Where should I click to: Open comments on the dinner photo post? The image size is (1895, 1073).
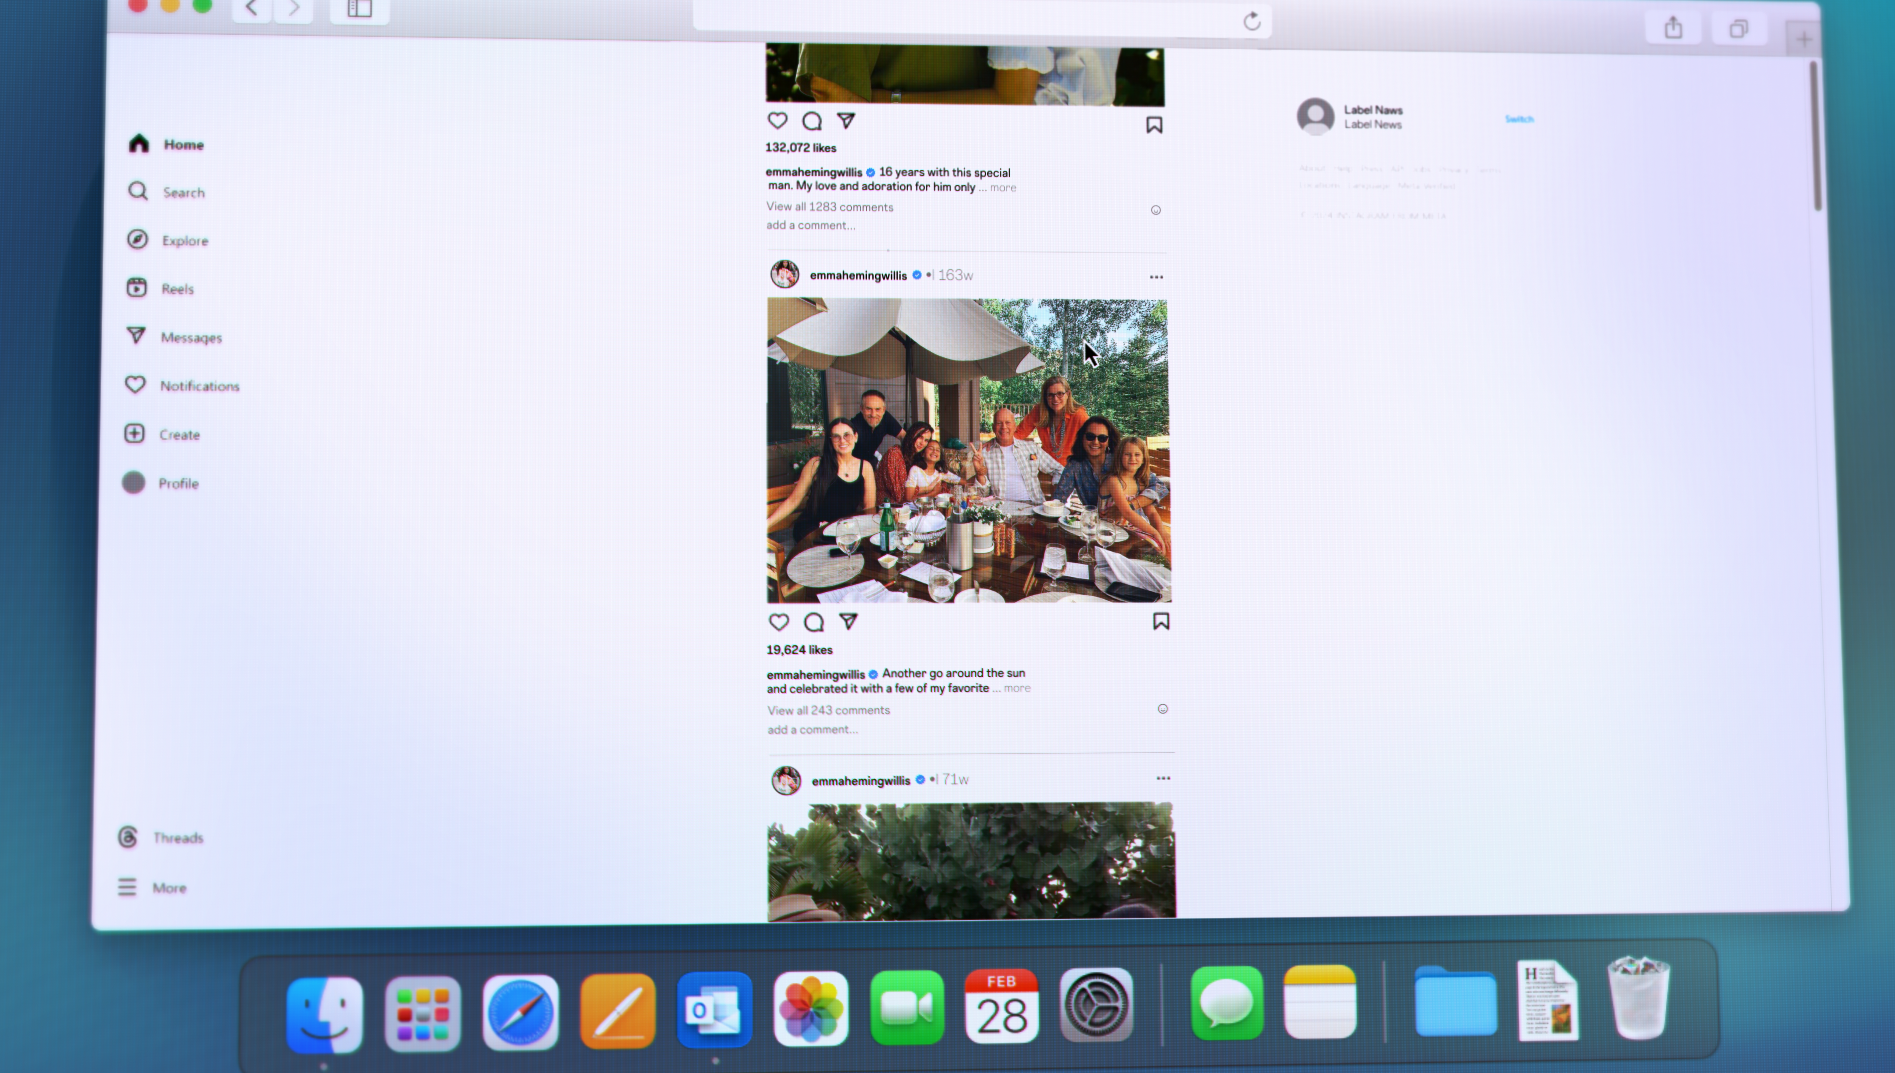tap(814, 622)
